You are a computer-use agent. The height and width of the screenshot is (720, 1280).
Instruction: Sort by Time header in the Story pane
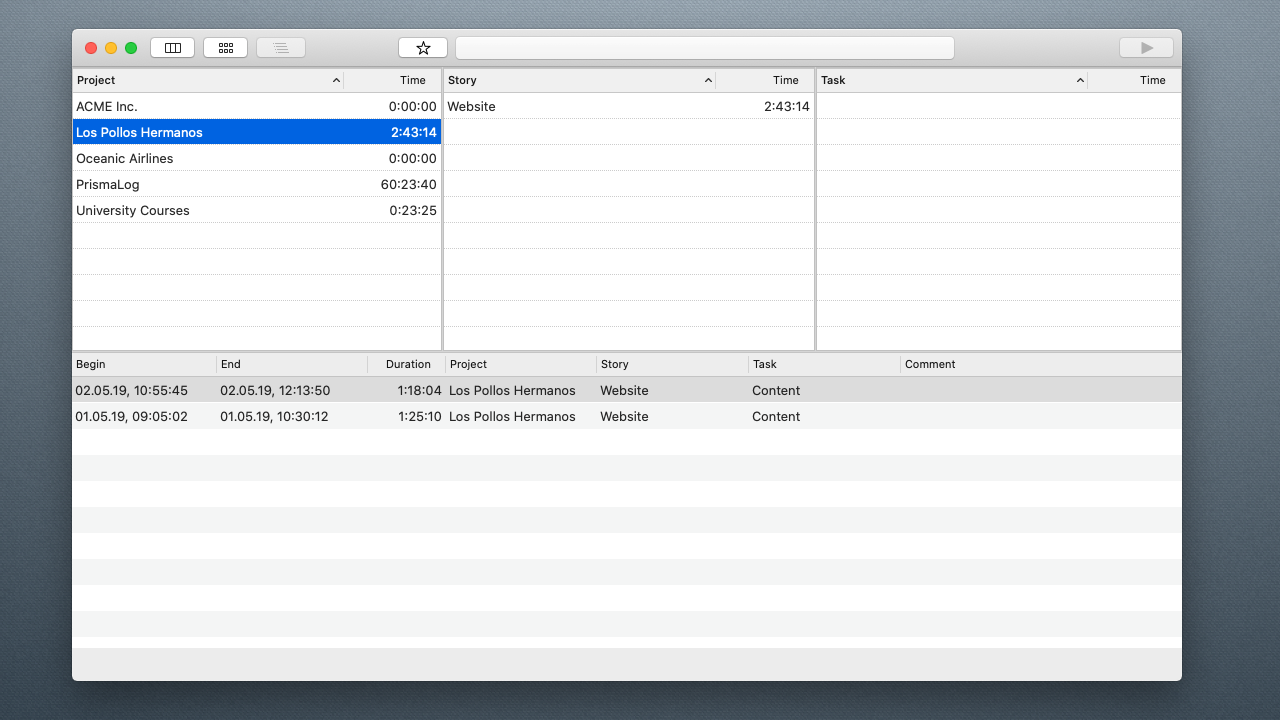pos(765,80)
